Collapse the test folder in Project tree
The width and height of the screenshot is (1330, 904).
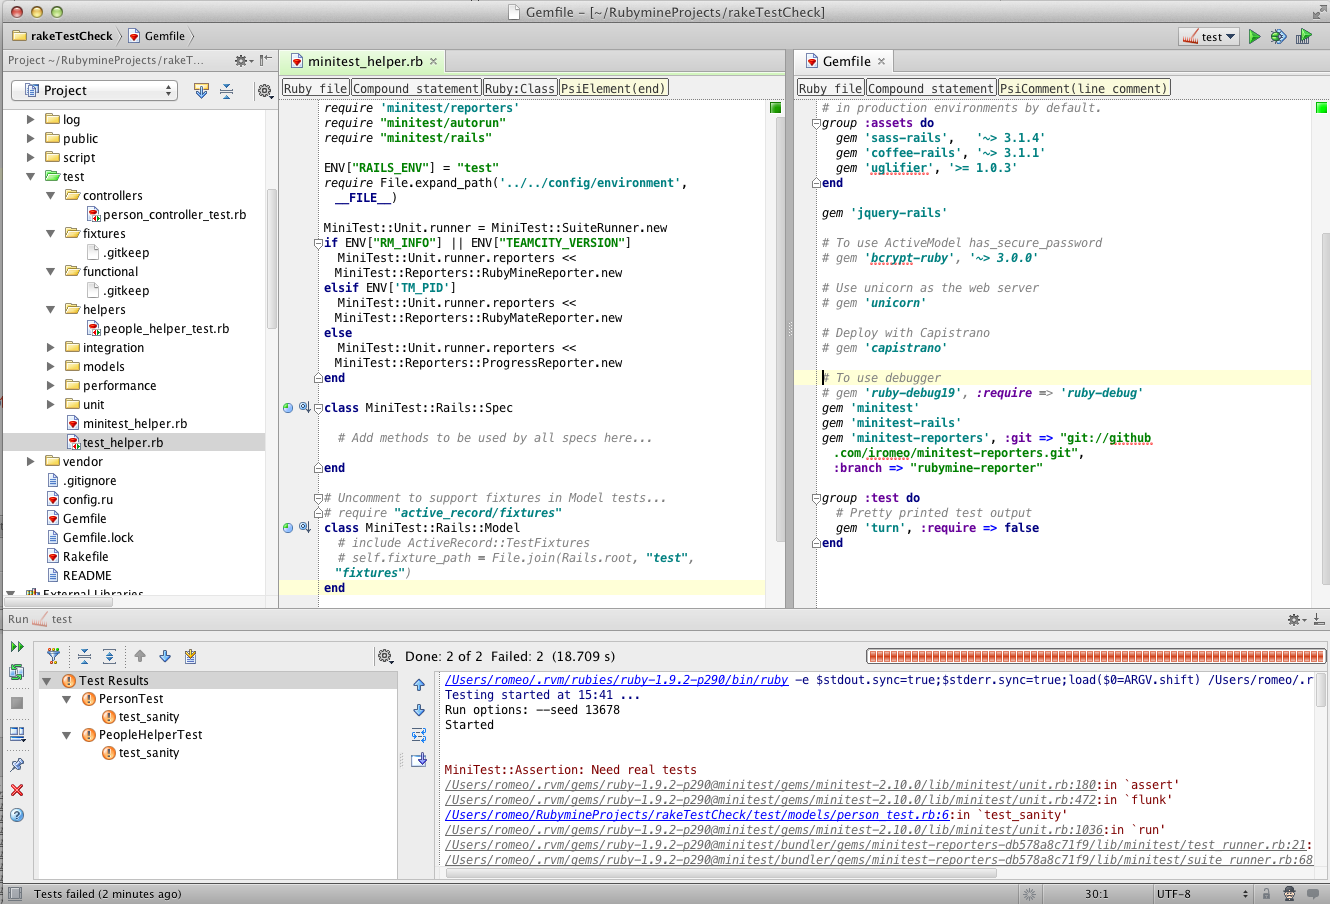[30, 176]
